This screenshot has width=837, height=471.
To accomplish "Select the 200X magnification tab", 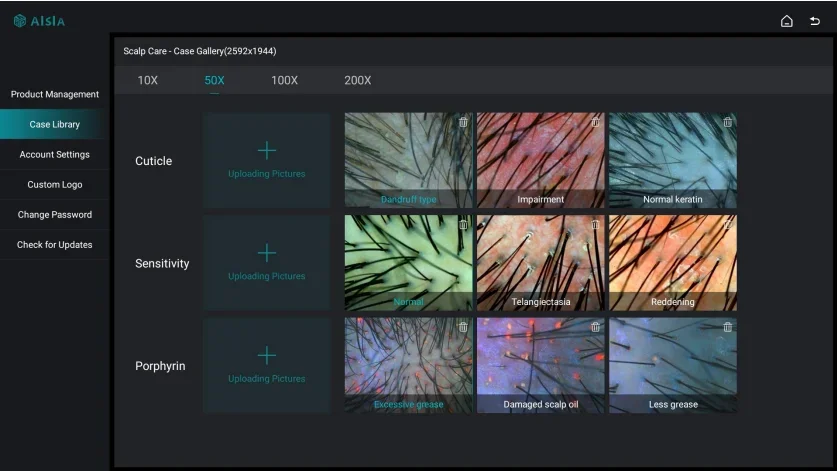I will [357, 81].
